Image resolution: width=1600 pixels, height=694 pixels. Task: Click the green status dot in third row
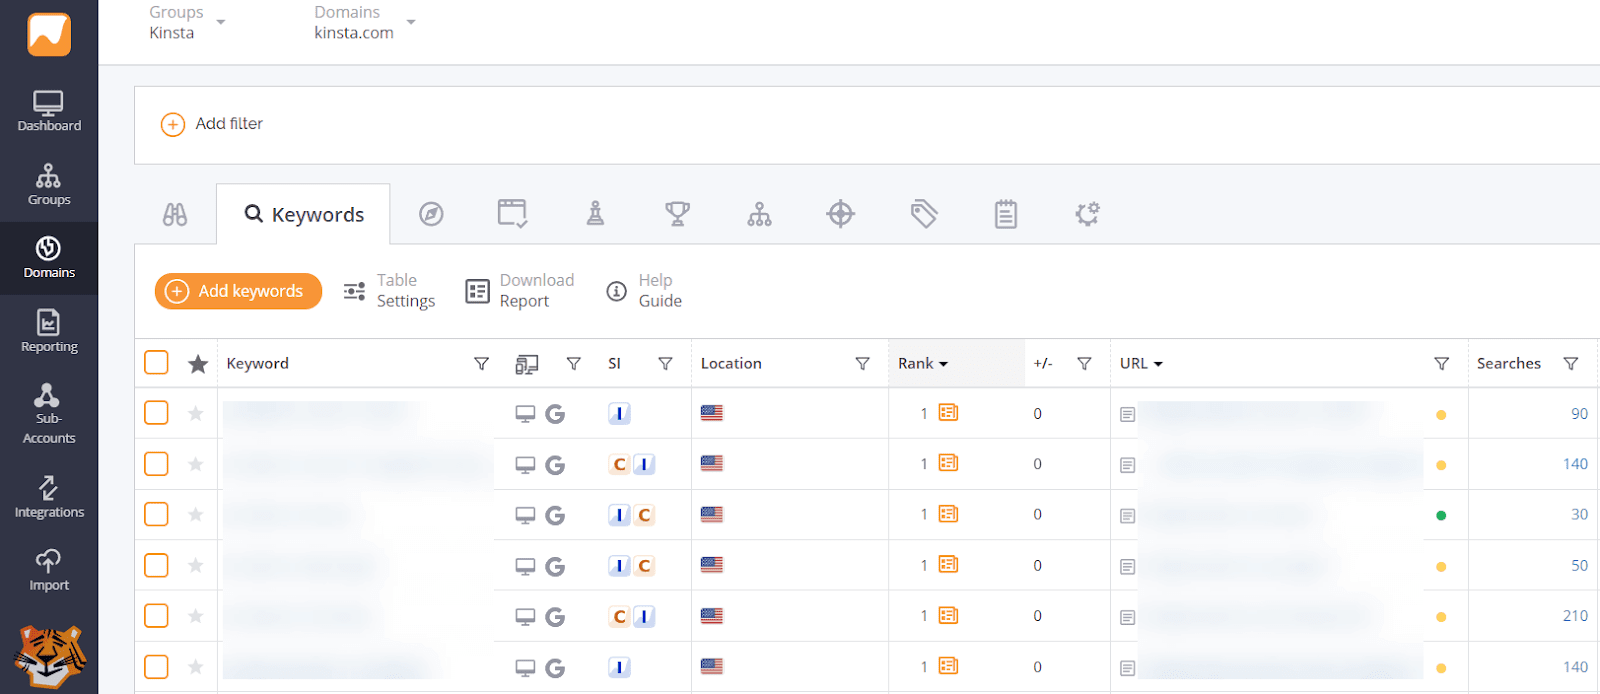[x=1441, y=516]
